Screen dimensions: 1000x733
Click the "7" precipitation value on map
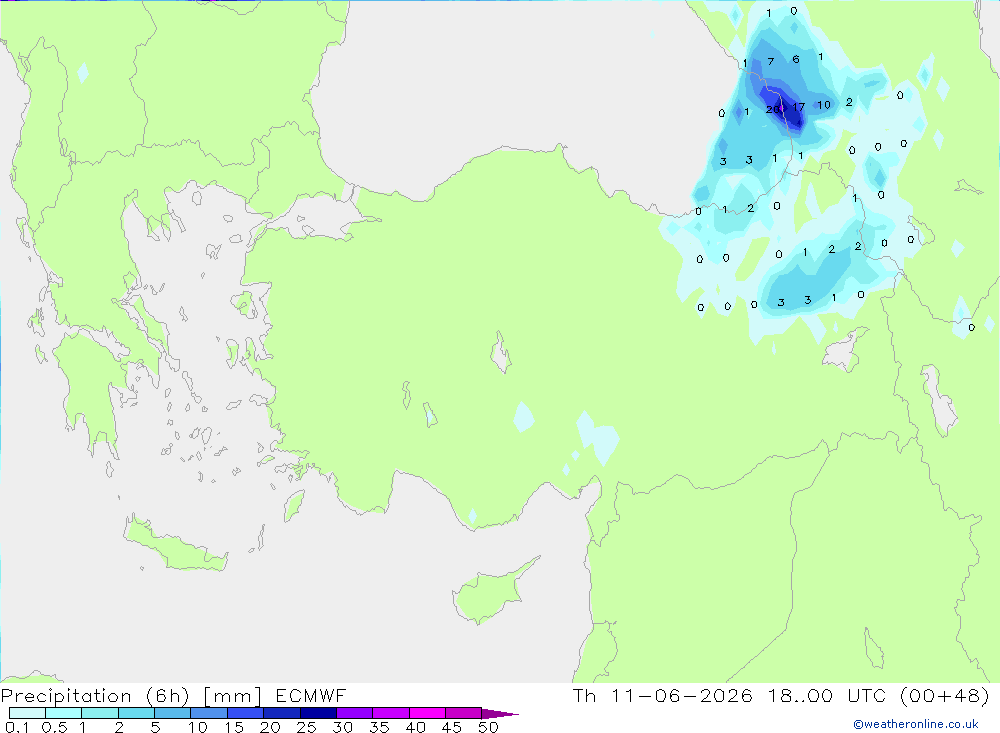tap(771, 61)
